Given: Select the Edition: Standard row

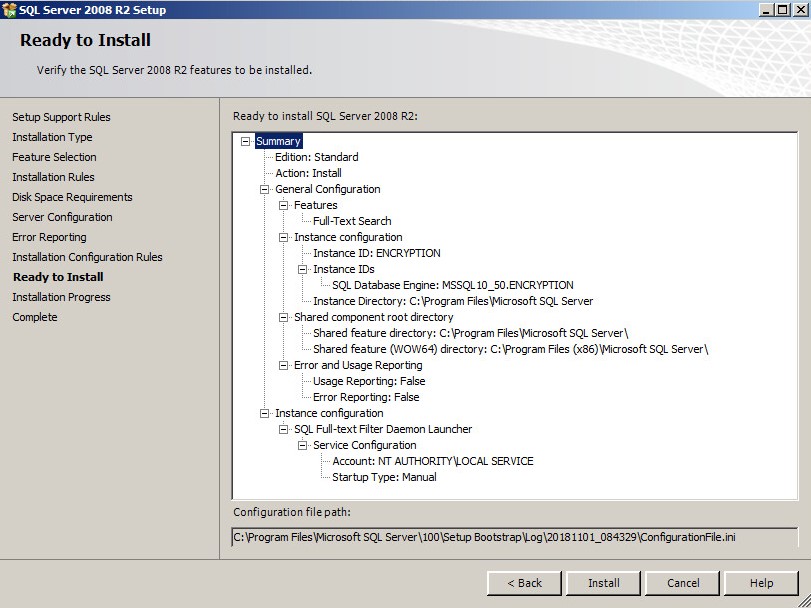Looking at the screenshot, I should pos(317,157).
